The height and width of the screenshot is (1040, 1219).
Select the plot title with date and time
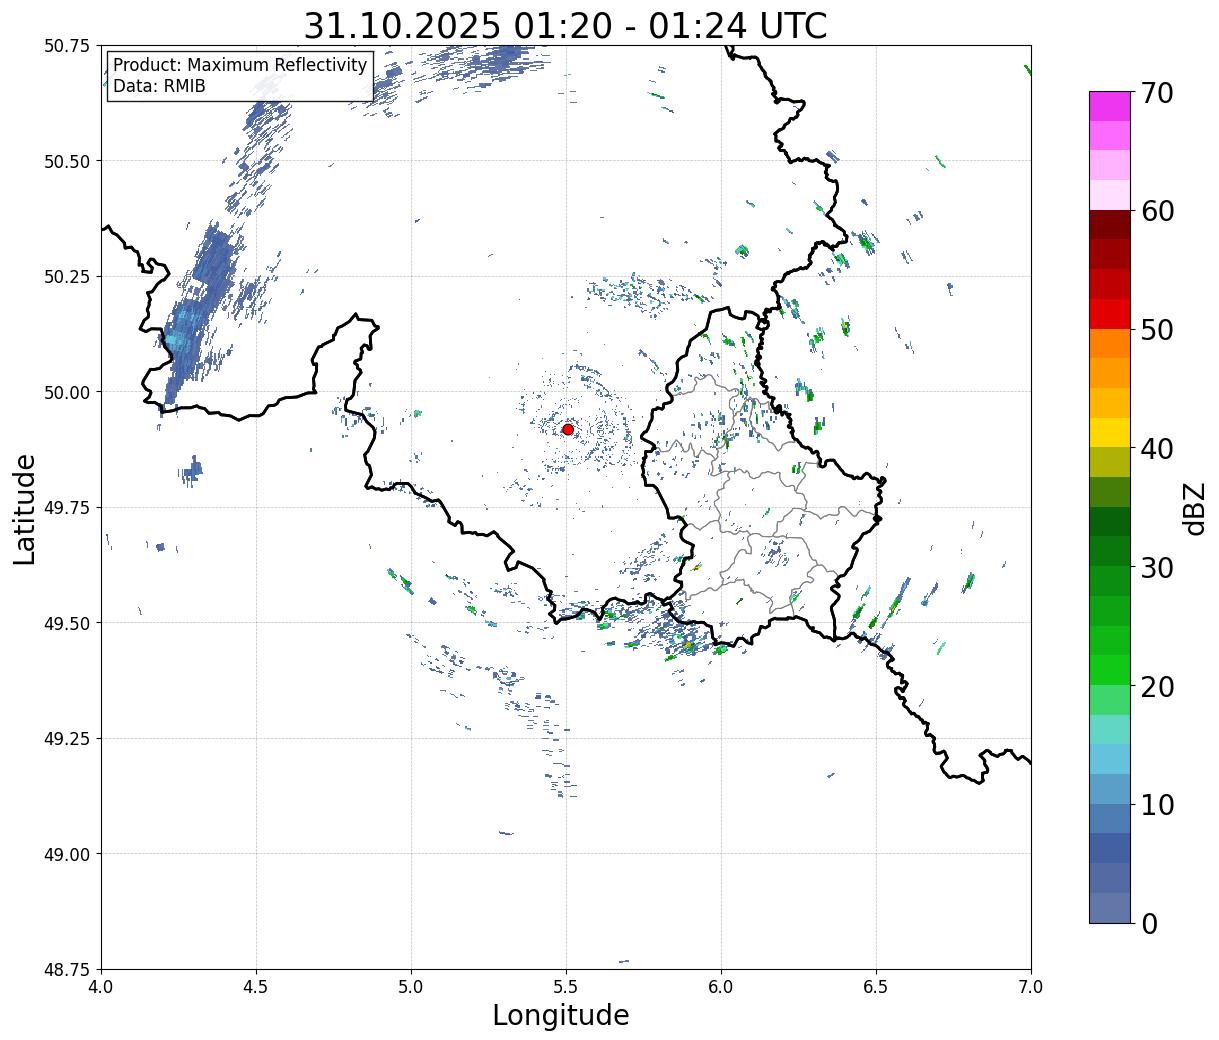(565, 26)
